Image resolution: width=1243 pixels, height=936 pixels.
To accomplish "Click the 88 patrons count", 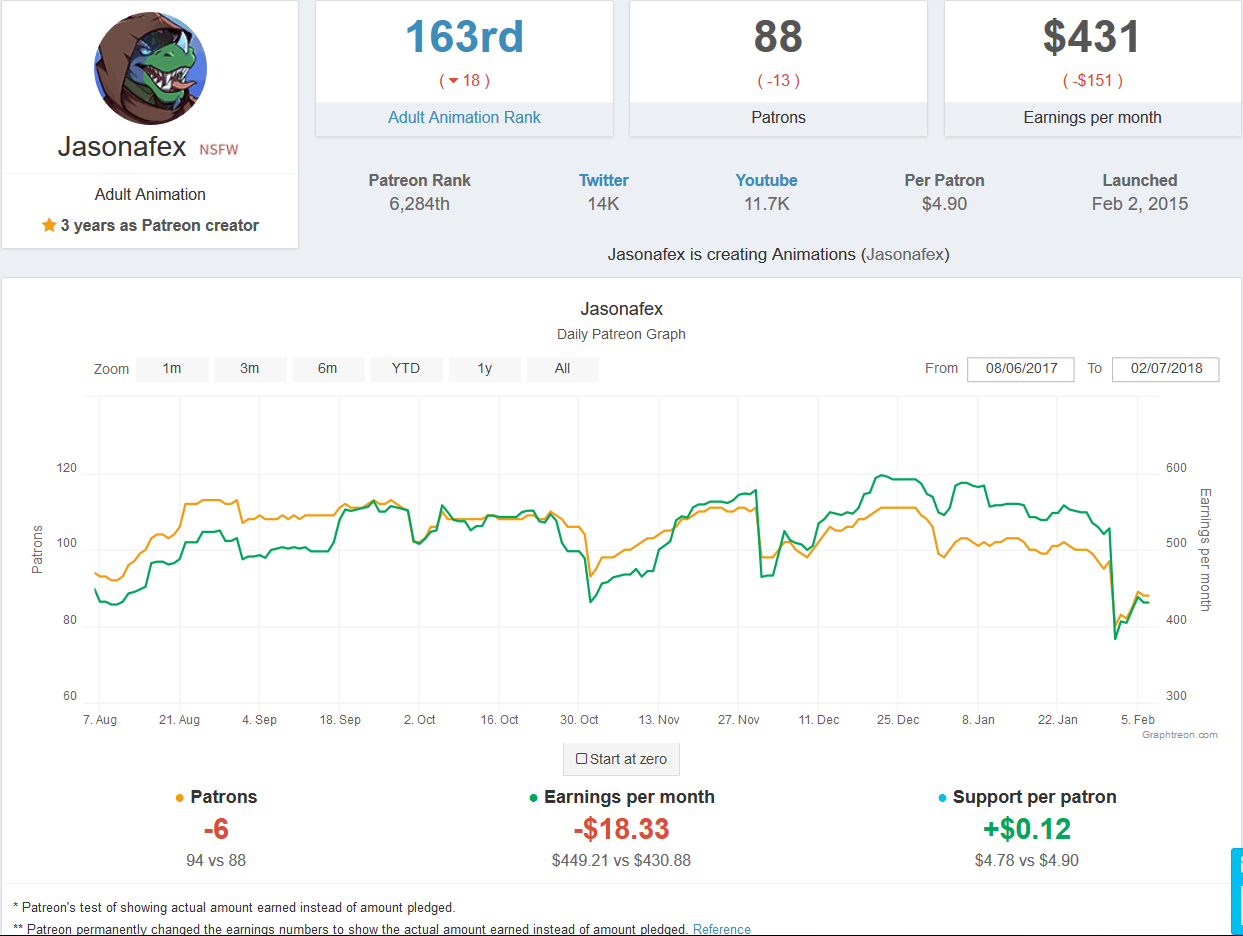I will point(778,37).
